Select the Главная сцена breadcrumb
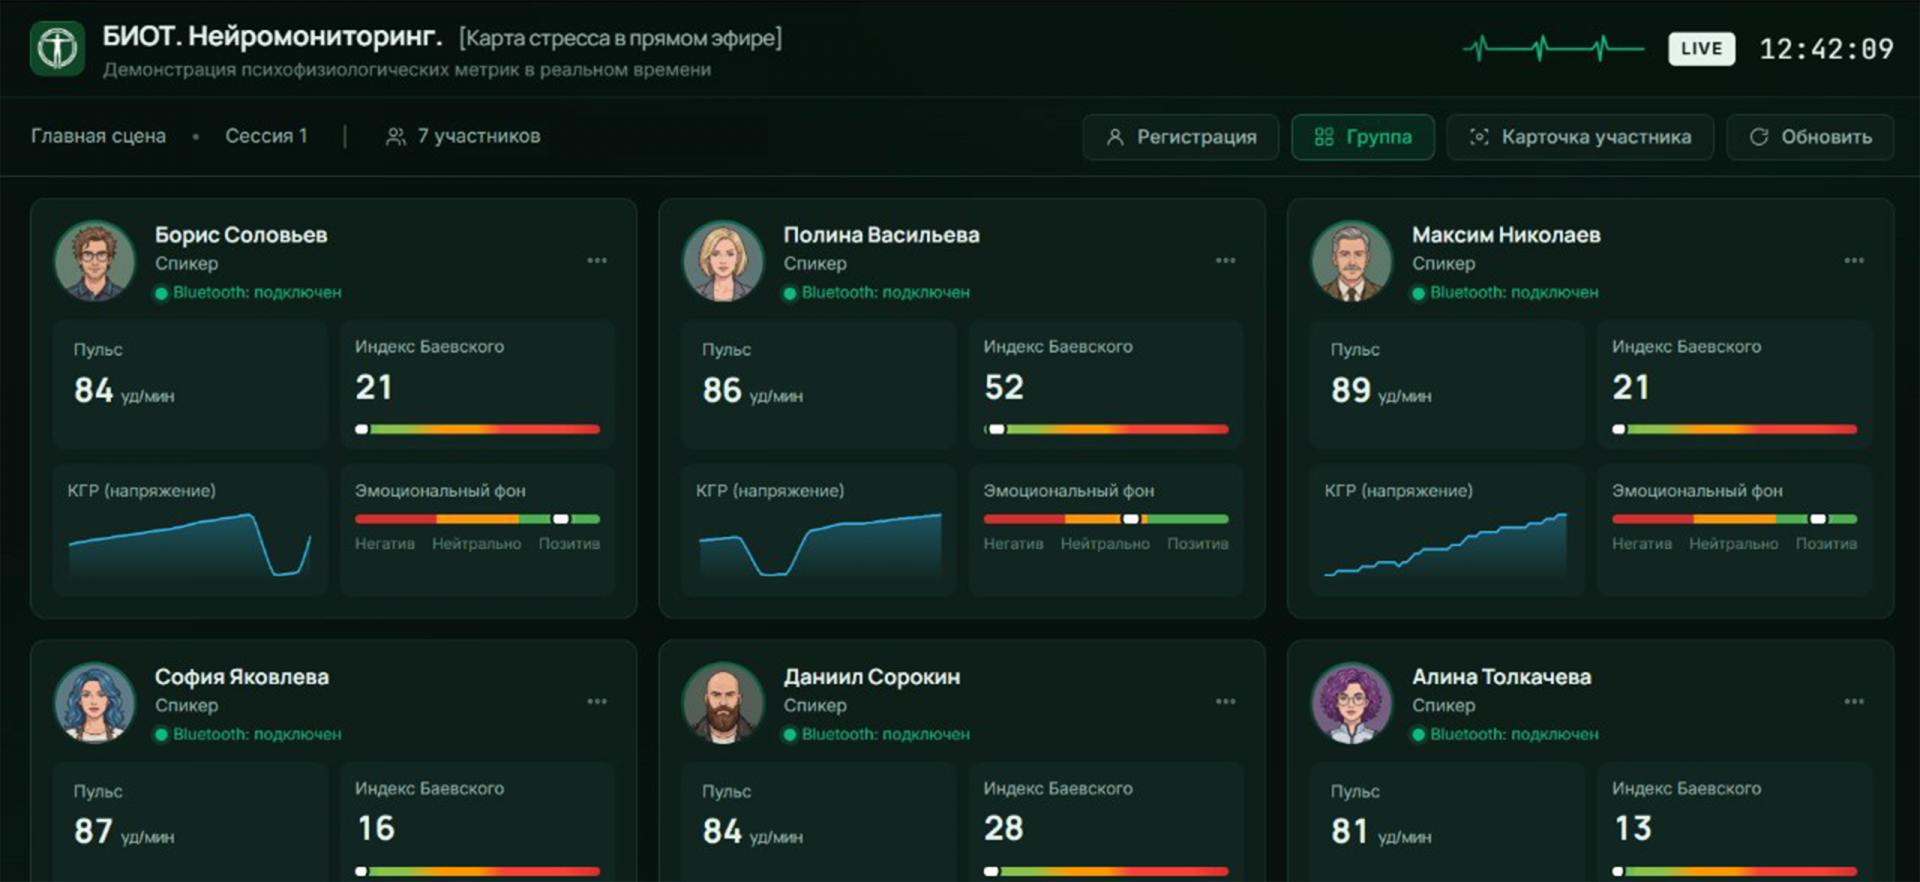This screenshot has width=1920, height=882. tap(98, 136)
